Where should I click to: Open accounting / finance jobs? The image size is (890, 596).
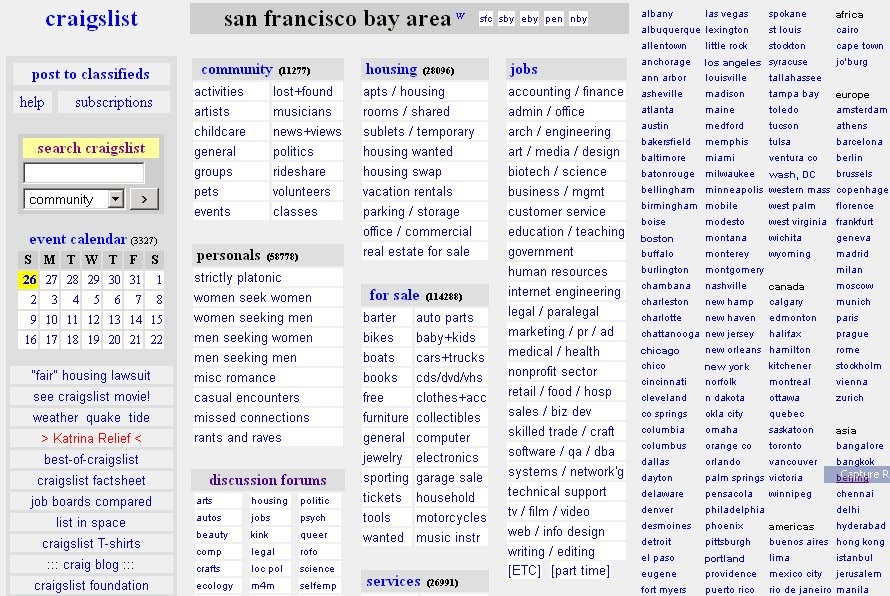[565, 91]
